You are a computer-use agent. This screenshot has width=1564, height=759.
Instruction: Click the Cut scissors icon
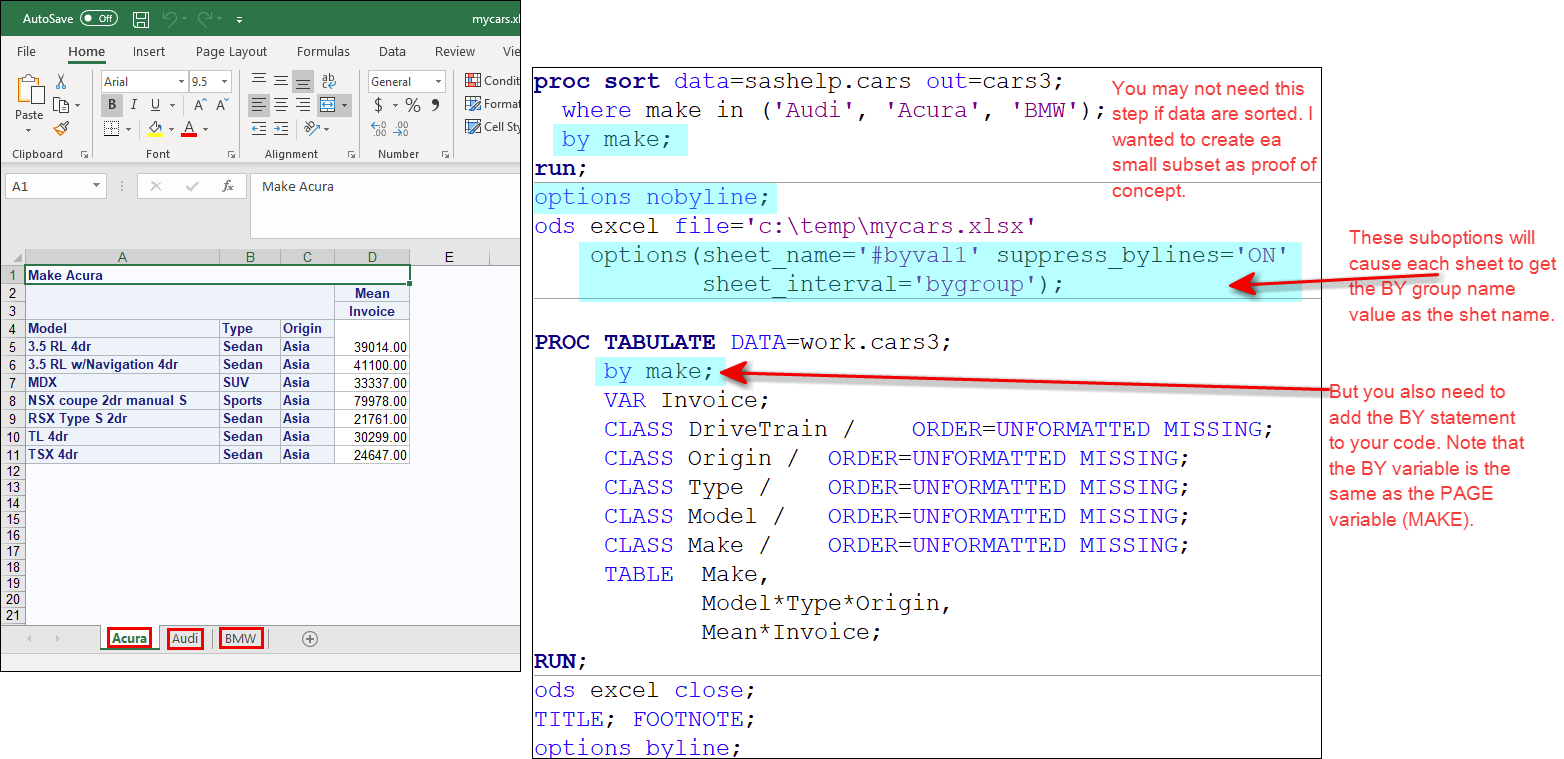tap(61, 82)
